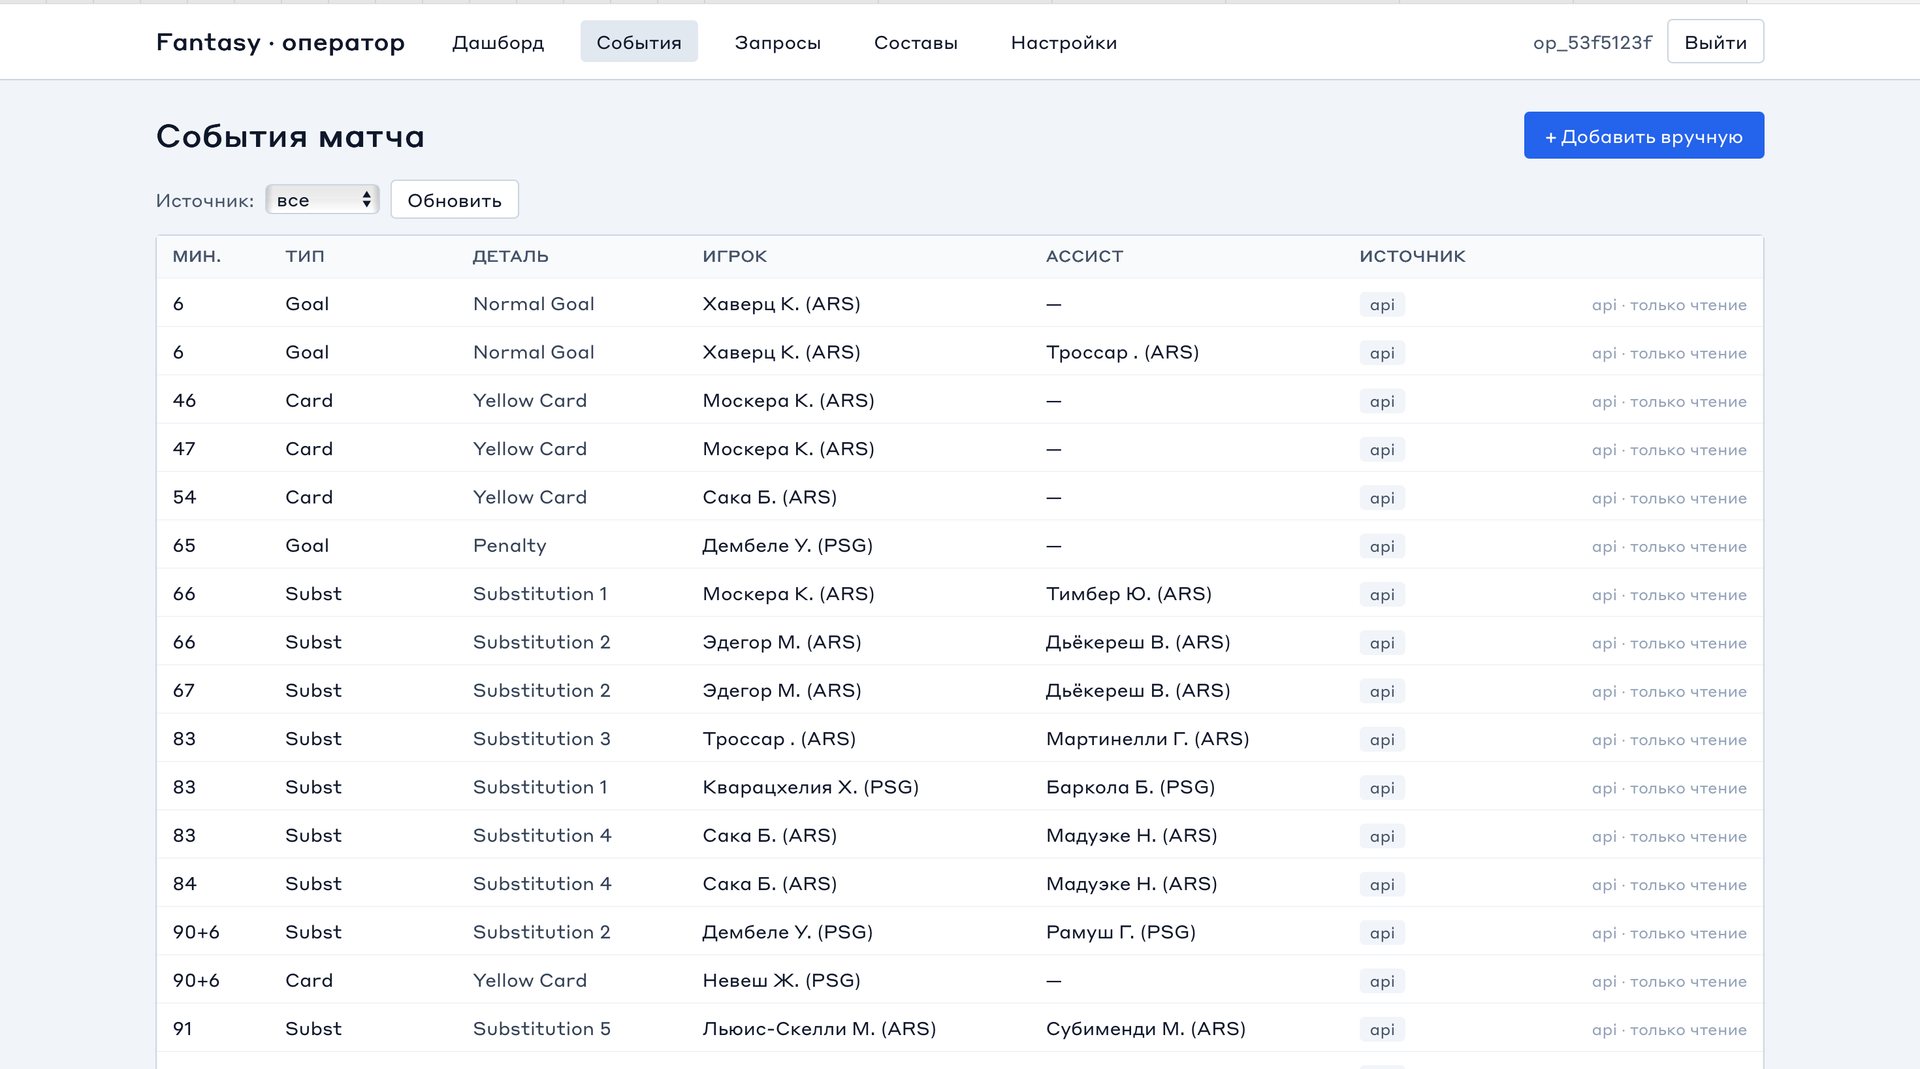Click the Добавить вручную button
This screenshot has width=1920, height=1069.
(x=1643, y=136)
